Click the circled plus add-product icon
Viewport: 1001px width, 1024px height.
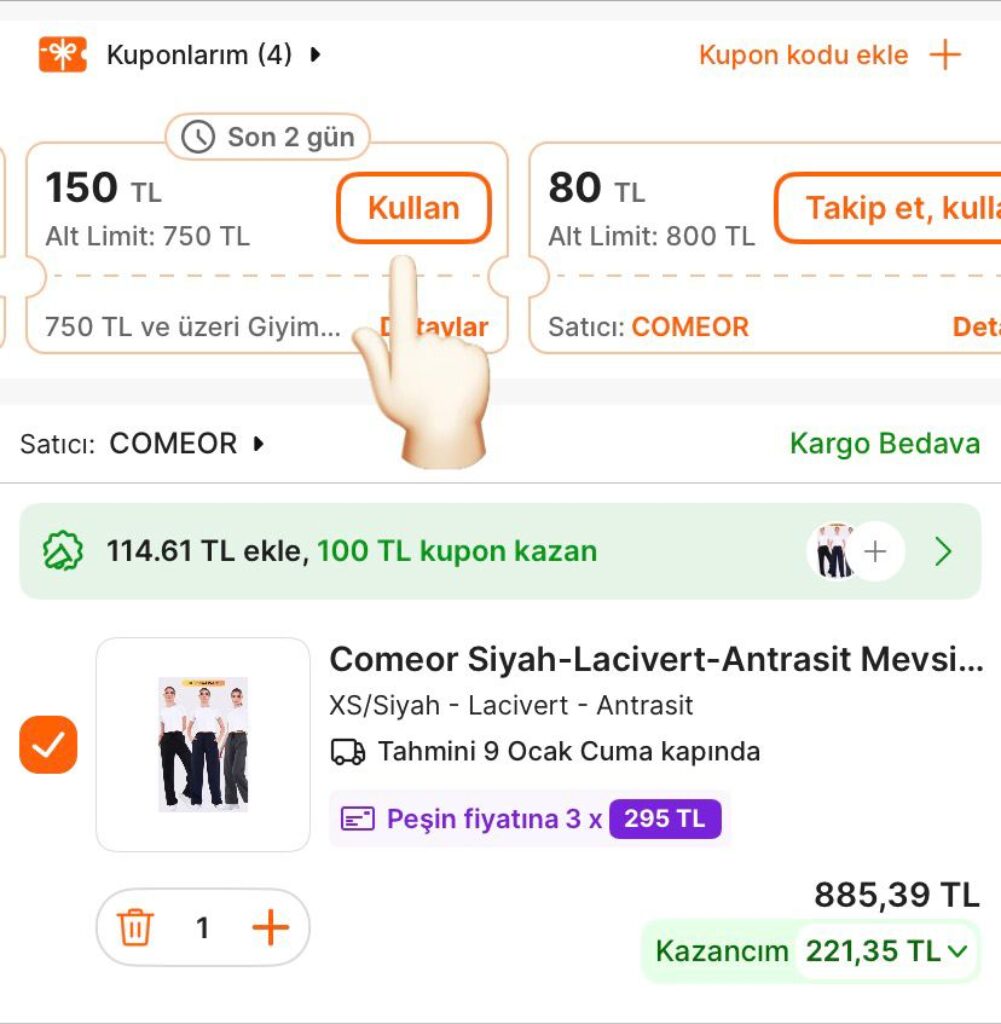click(x=875, y=551)
